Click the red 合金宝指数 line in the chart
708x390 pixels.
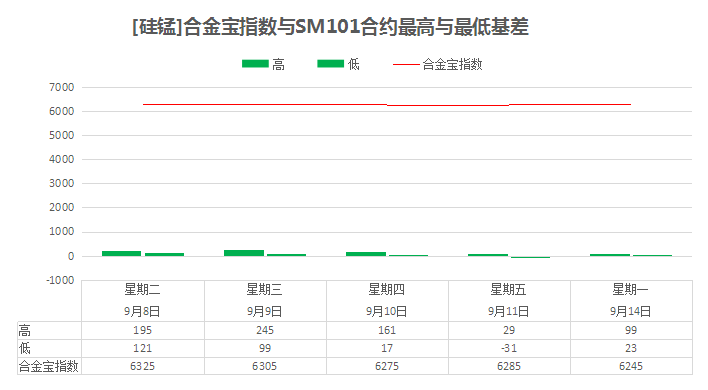coord(387,105)
